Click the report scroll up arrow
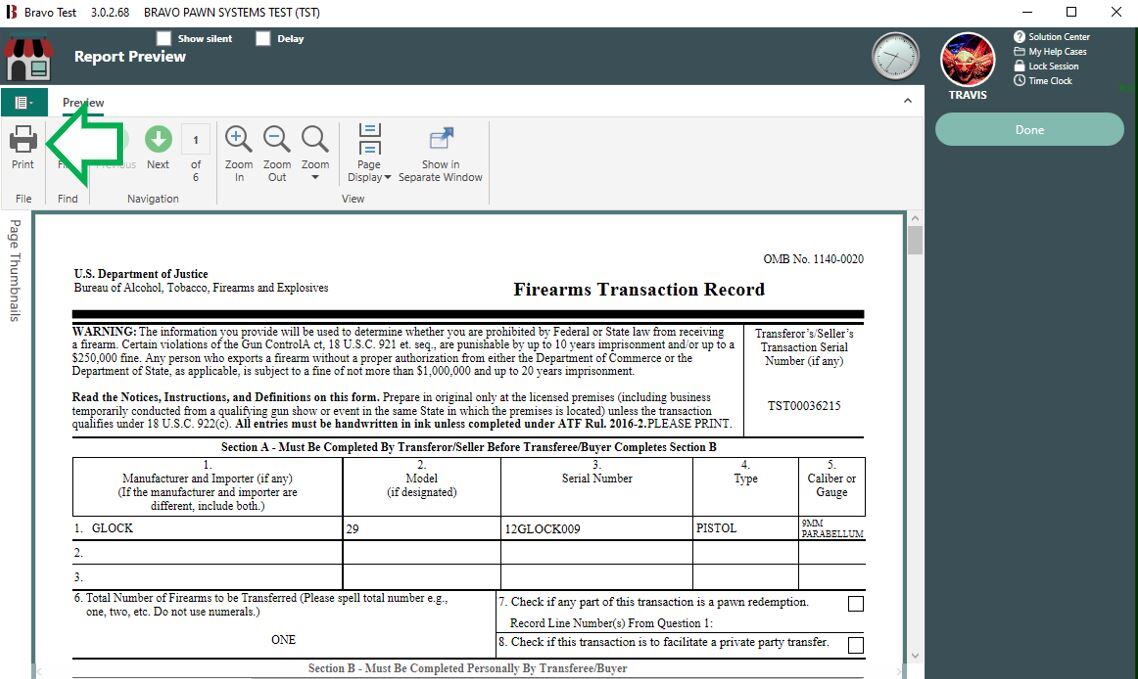 point(915,218)
